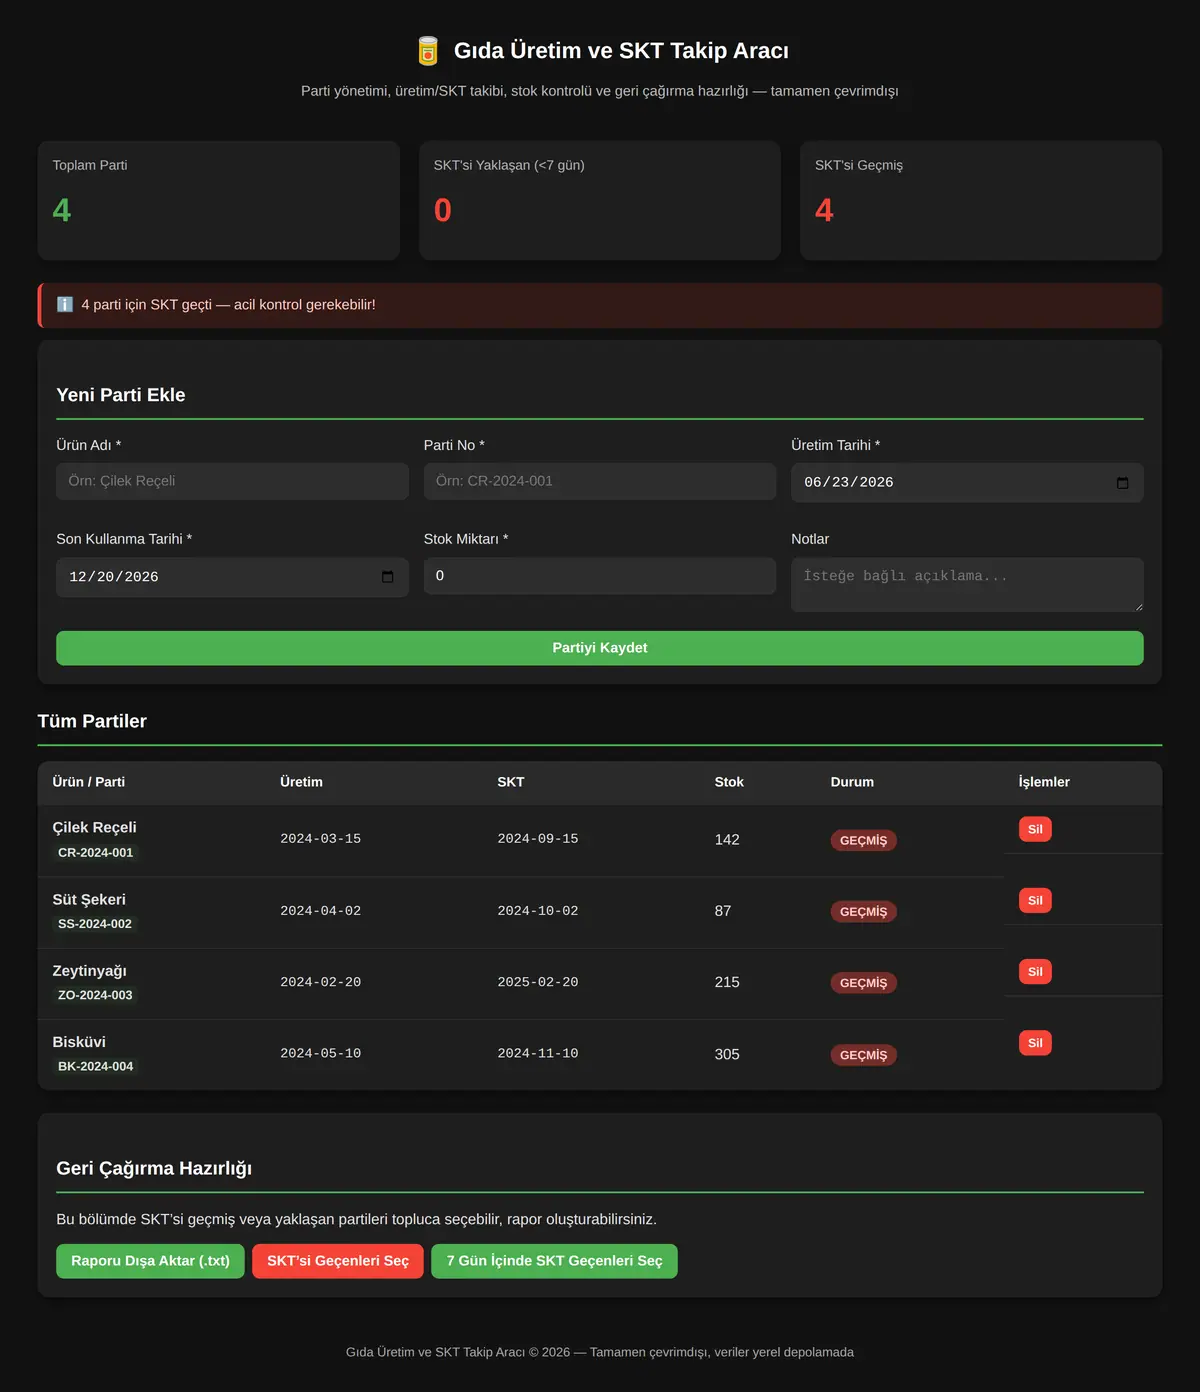The height and width of the screenshot is (1392, 1200).
Task: Delete the Çilek Reçeli batch
Action: [1035, 829]
